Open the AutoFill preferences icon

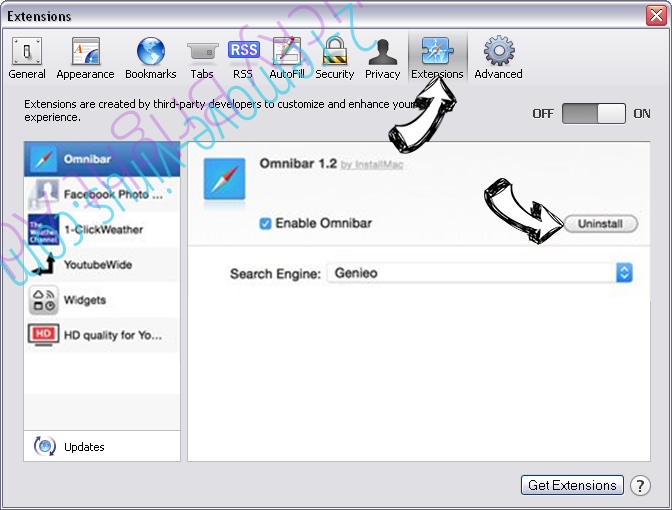(x=287, y=51)
